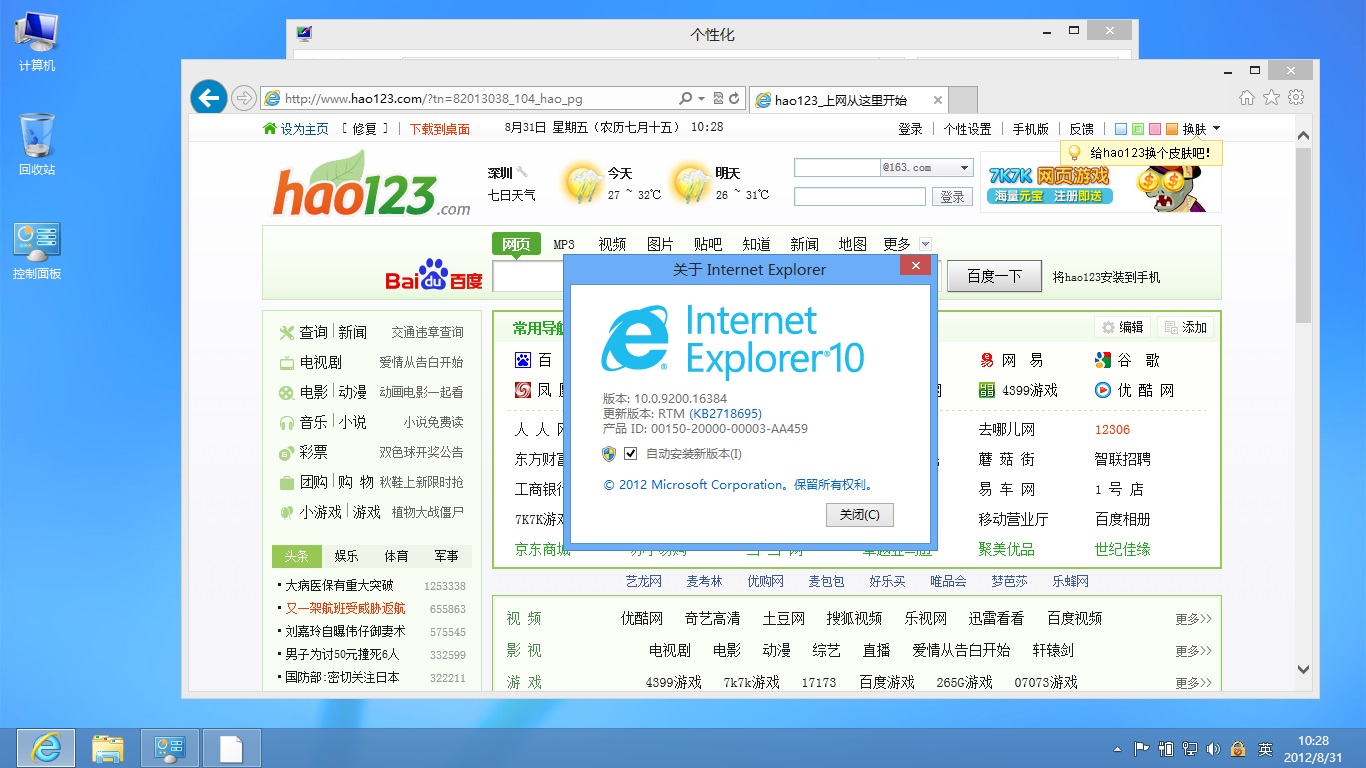Click the IE forward arrow button

click(243, 98)
